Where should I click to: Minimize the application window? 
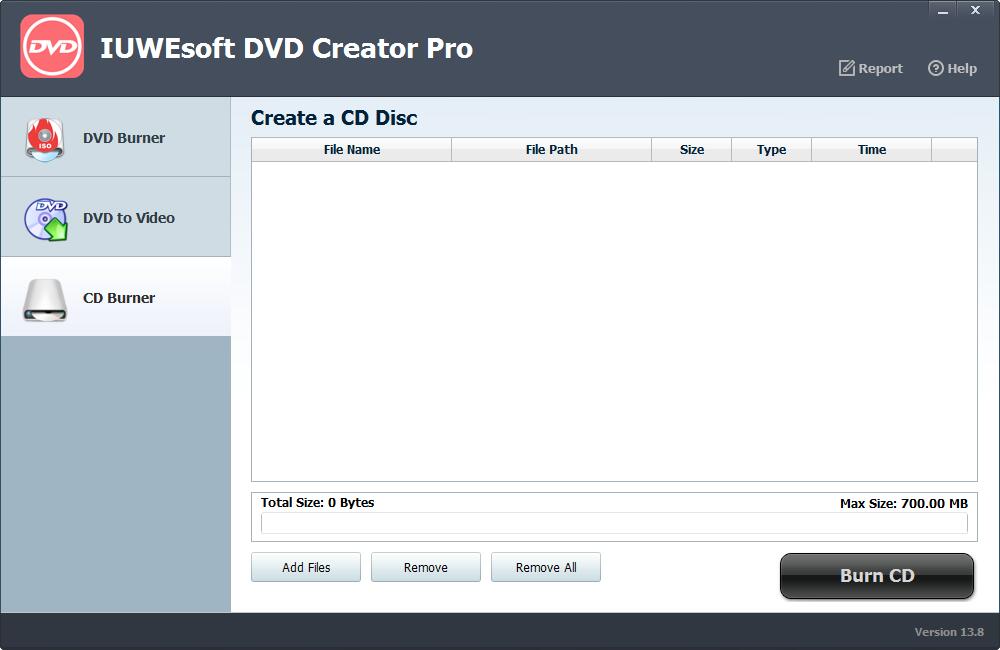[x=943, y=10]
